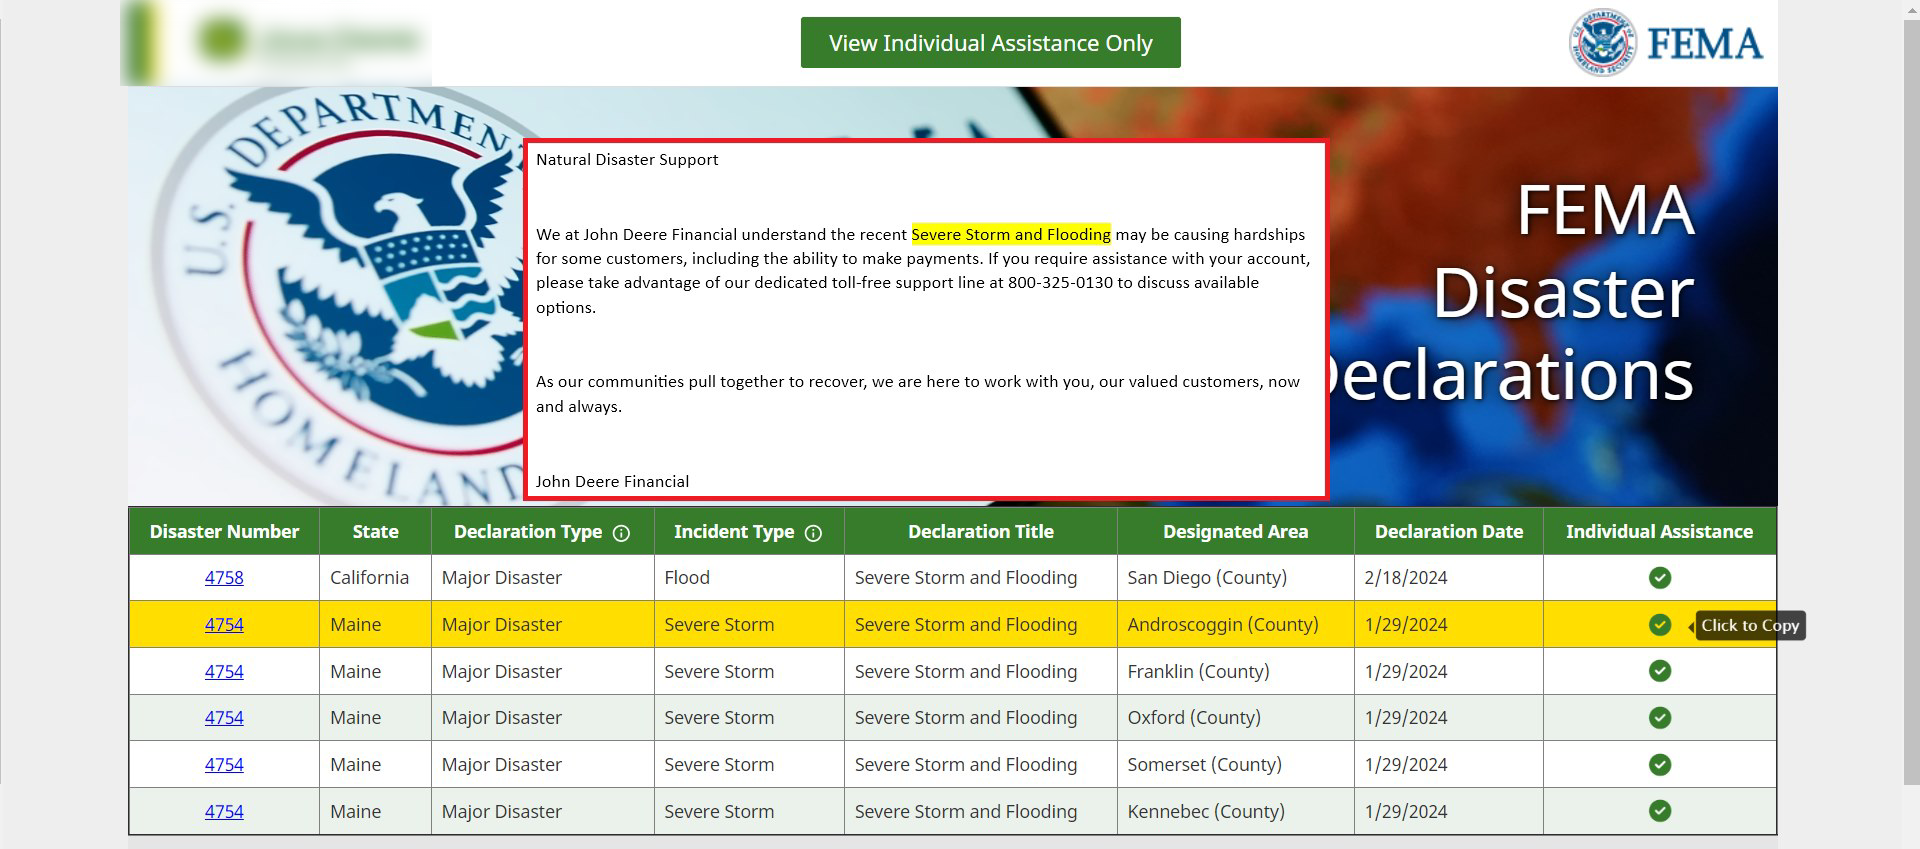1920x849 pixels.
Task: Click green checkmark in Kennebec row
Action: (1659, 811)
